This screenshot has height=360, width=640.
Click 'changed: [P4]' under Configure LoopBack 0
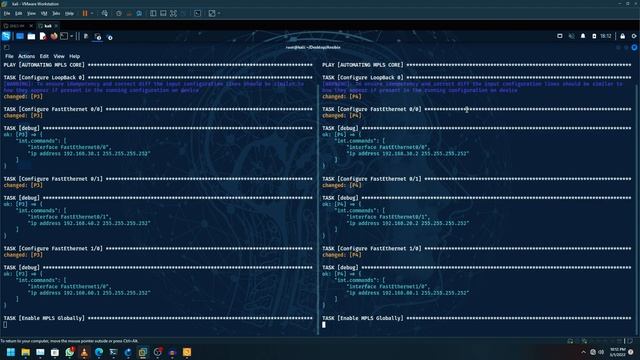(x=342, y=97)
